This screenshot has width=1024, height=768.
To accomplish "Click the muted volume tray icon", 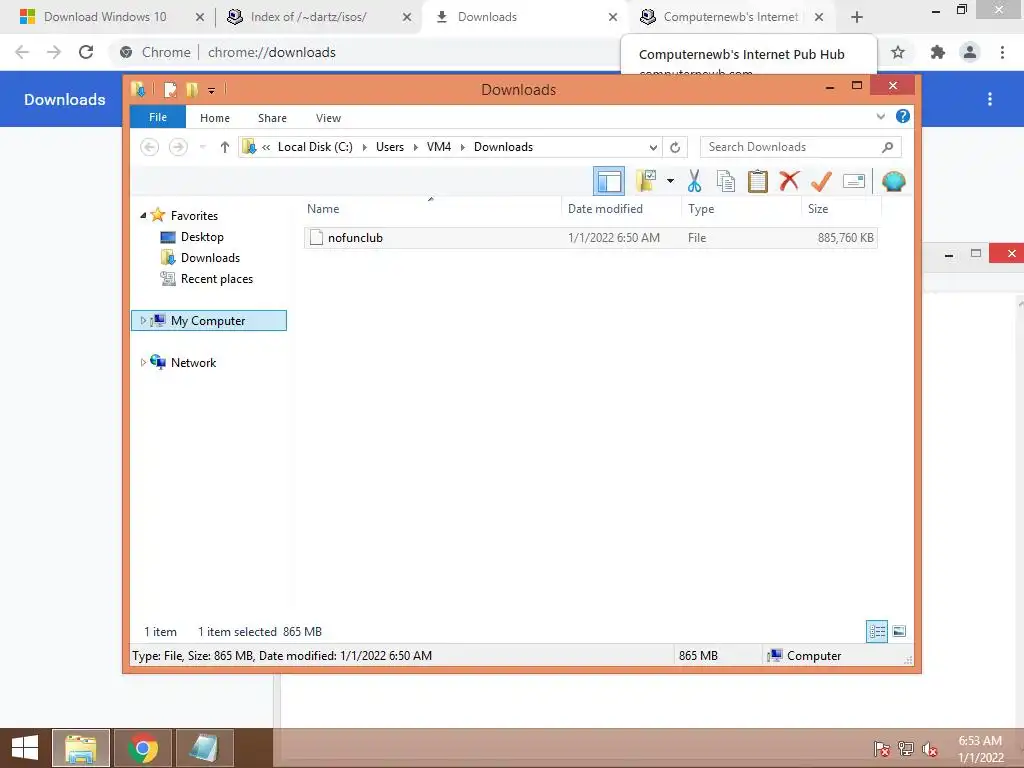I will point(930,749).
